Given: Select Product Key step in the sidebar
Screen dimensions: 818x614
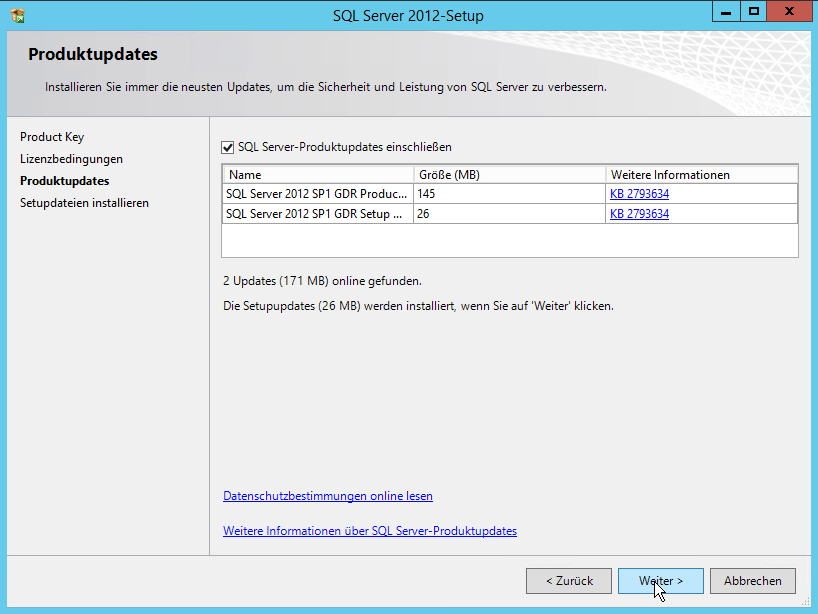Looking at the screenshot, I should 52,137.
